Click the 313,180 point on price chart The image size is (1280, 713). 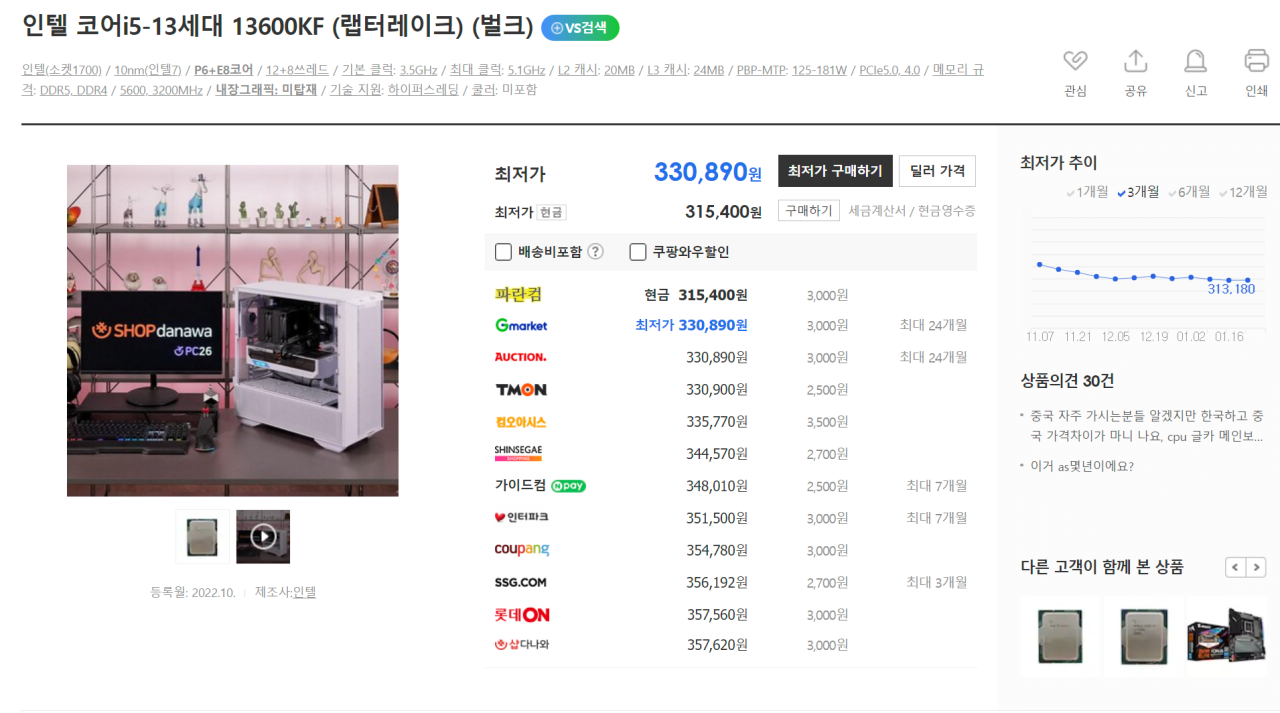click(1247, 281)
